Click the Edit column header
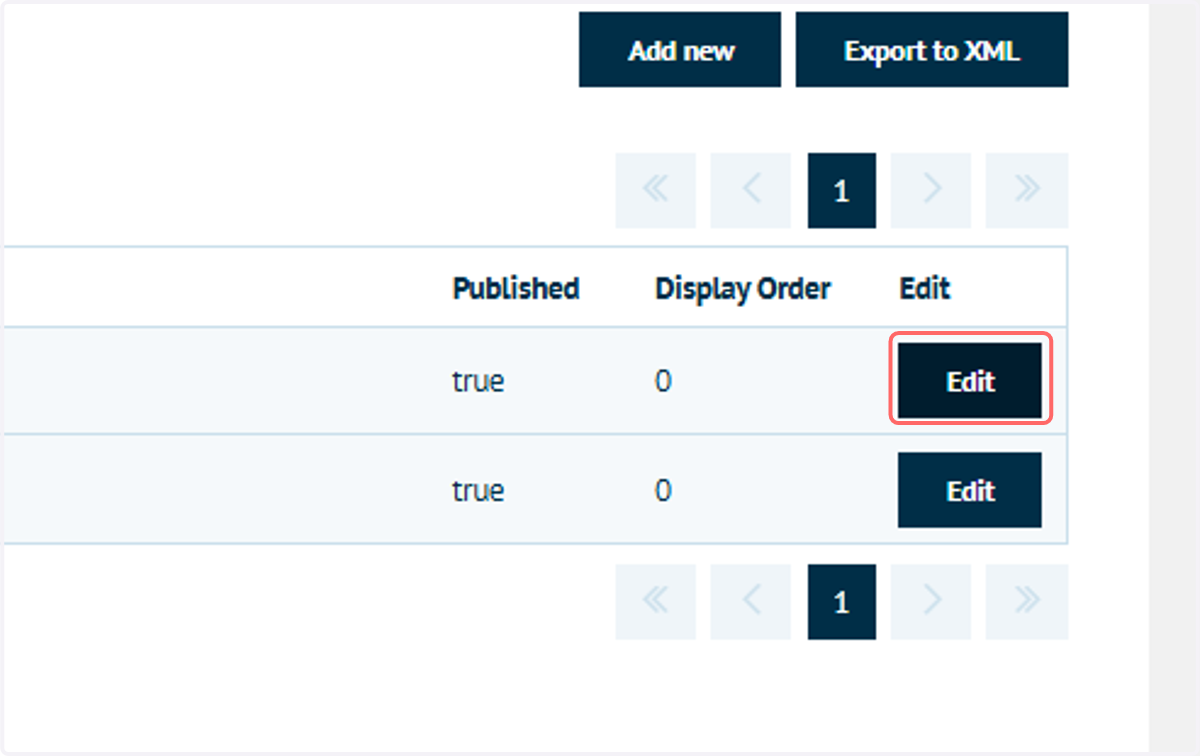This screenshot has height=756, width=1200. pyautogui.click(x=925, y=288)
